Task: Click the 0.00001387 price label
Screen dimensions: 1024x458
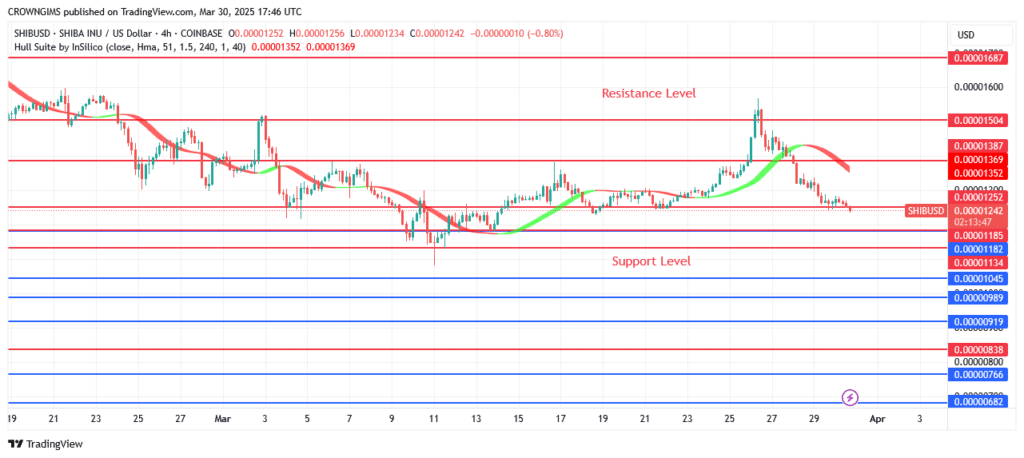Action: coord(980,148)
